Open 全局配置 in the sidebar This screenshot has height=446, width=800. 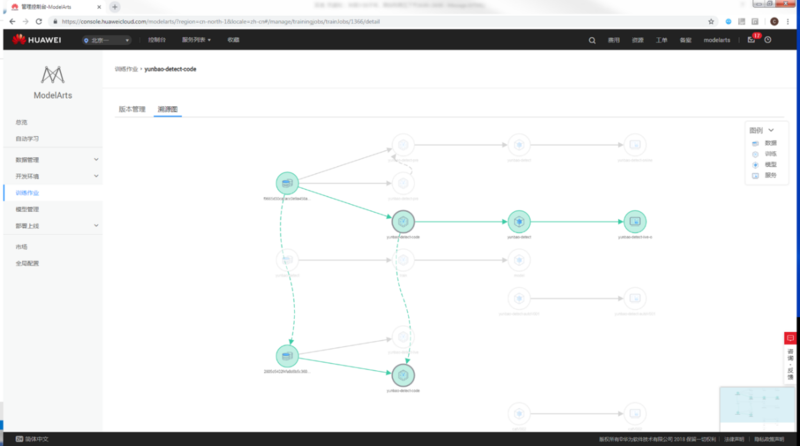click(x=27, y=263)
